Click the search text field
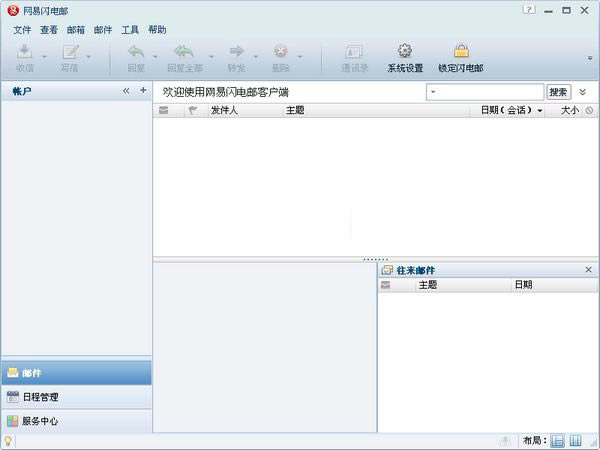 pyautogui.click(x=489, y=92)
